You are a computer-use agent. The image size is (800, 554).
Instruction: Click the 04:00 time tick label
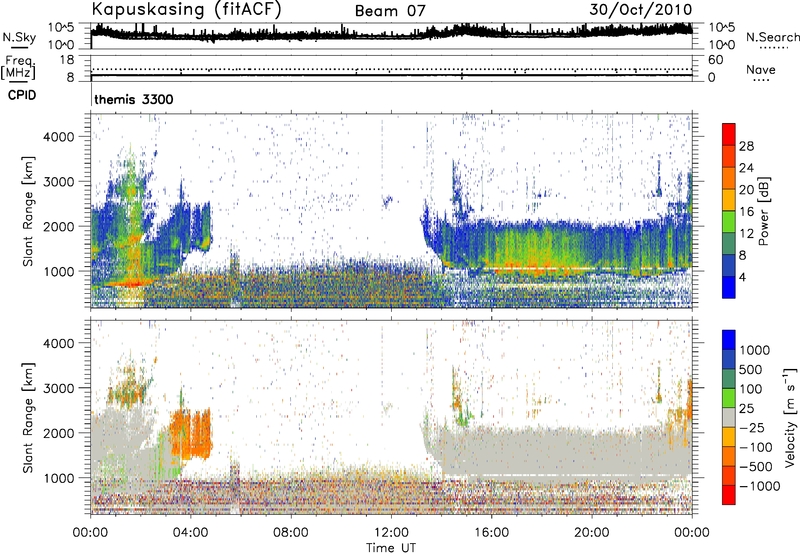[190, 533]
